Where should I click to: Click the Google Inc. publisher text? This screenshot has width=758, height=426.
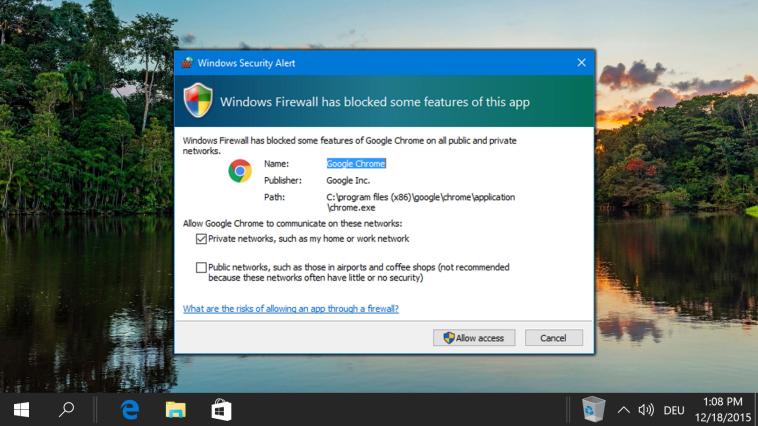tap(348, 180)
